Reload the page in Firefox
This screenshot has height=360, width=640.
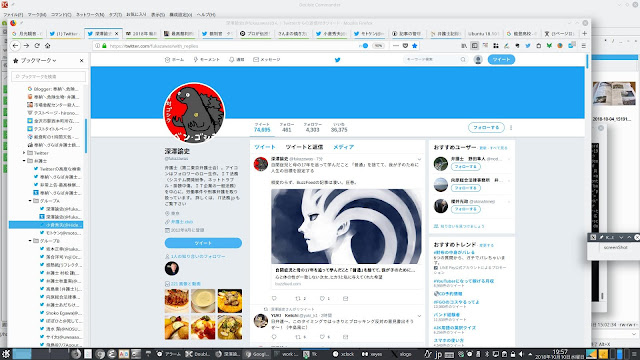pos(37,46)
